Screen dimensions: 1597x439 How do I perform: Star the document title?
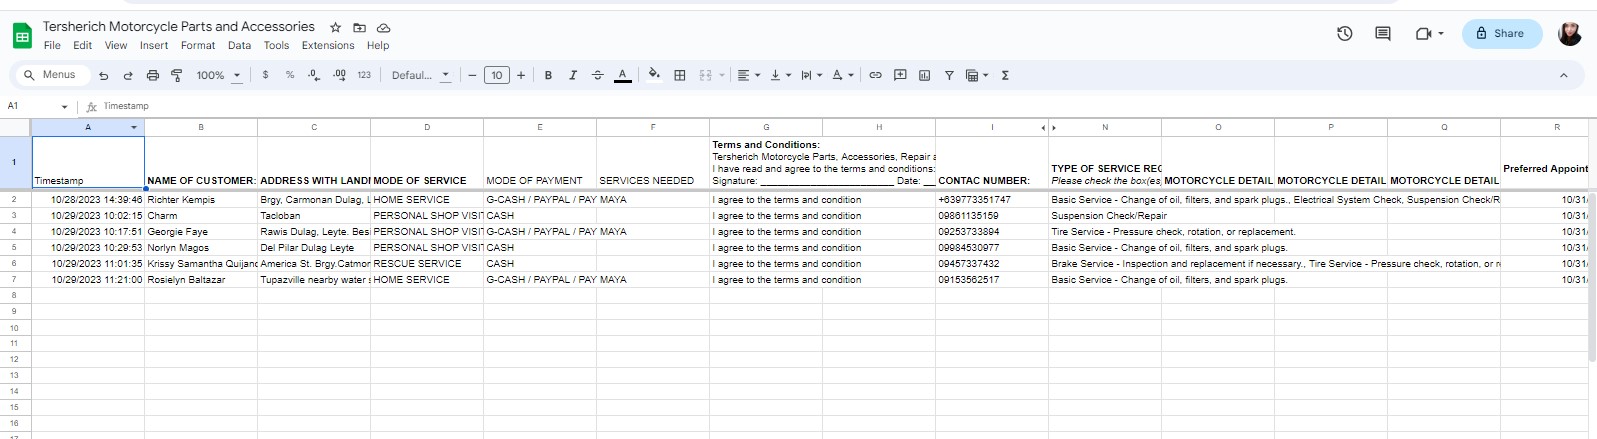coord(335,27)
